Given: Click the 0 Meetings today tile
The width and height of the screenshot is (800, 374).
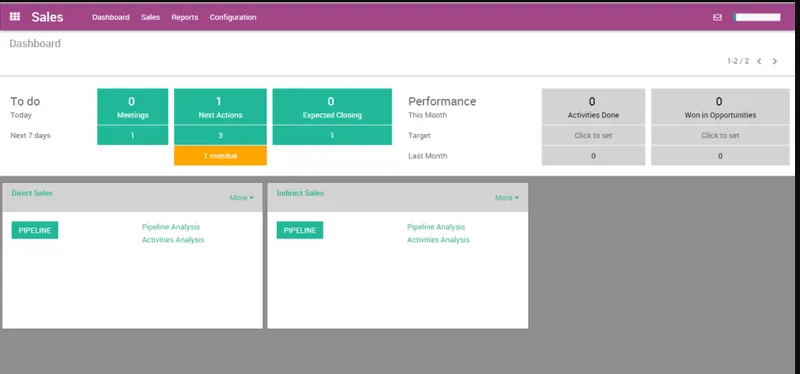Looking at the screenshot, I should pyautogui.click(x=133, y=107).
